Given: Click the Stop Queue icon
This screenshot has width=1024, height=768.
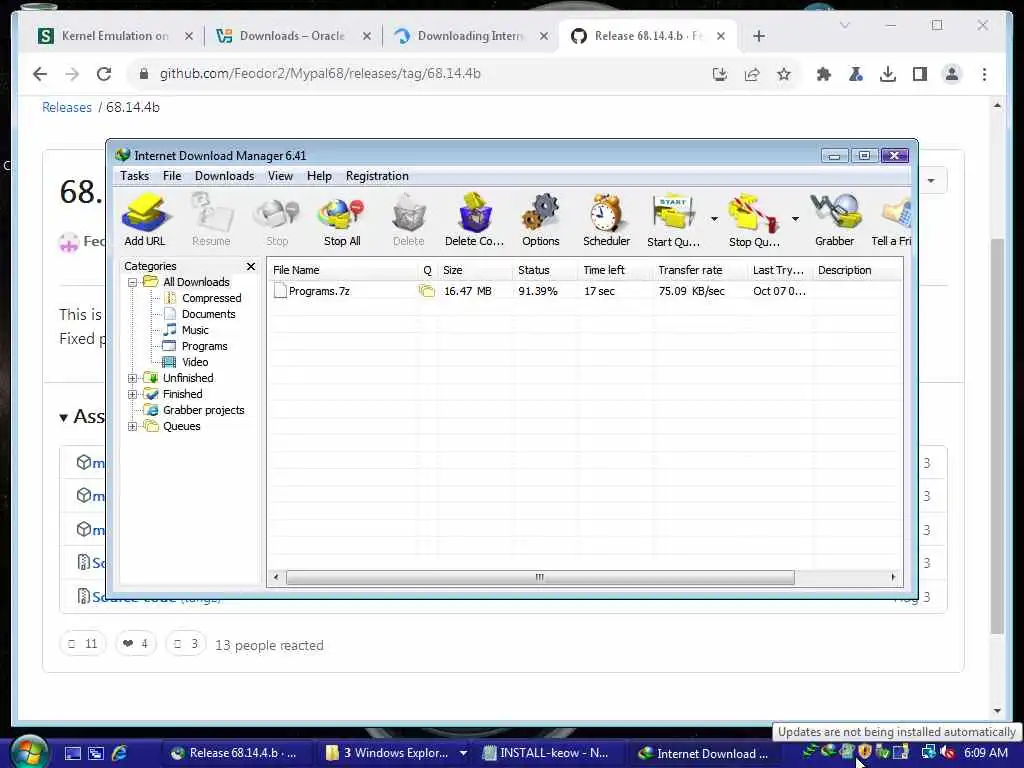Looking at the screenshot, I should click(754, 220).
